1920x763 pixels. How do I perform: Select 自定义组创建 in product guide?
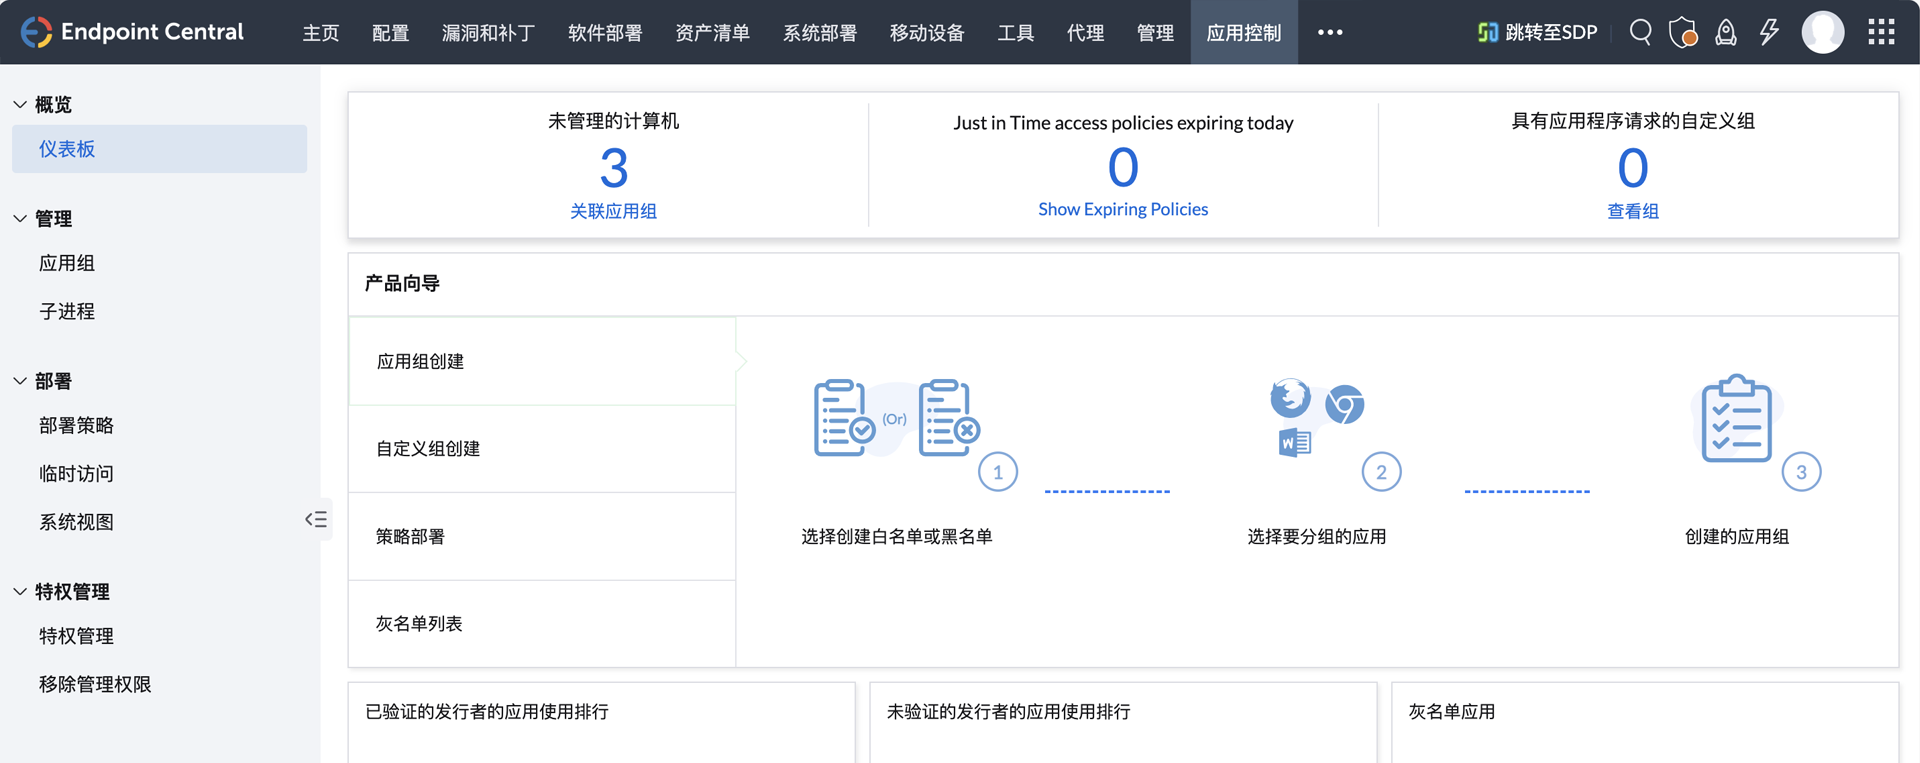tap(428, 449)
